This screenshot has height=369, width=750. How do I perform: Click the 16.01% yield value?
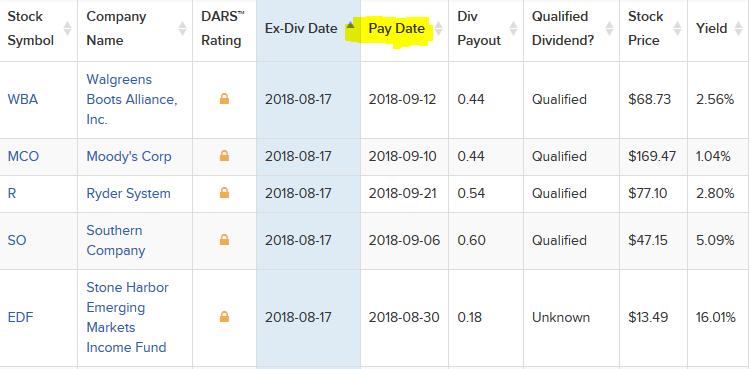(x=716, y=317)
